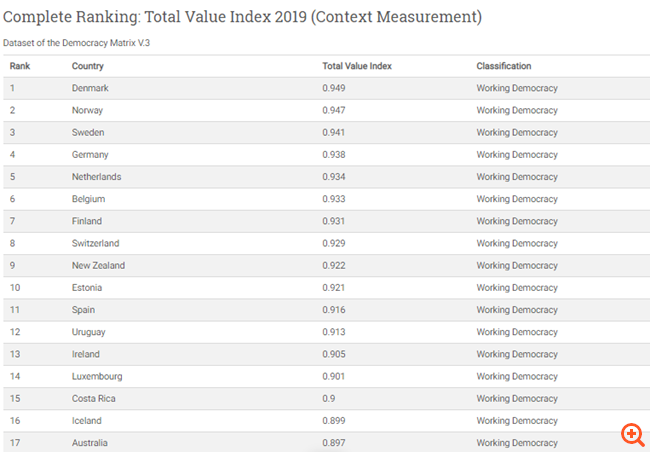Screen dimensions: 650x452
Task: Click the Rank column header
Action: (20, 66)
